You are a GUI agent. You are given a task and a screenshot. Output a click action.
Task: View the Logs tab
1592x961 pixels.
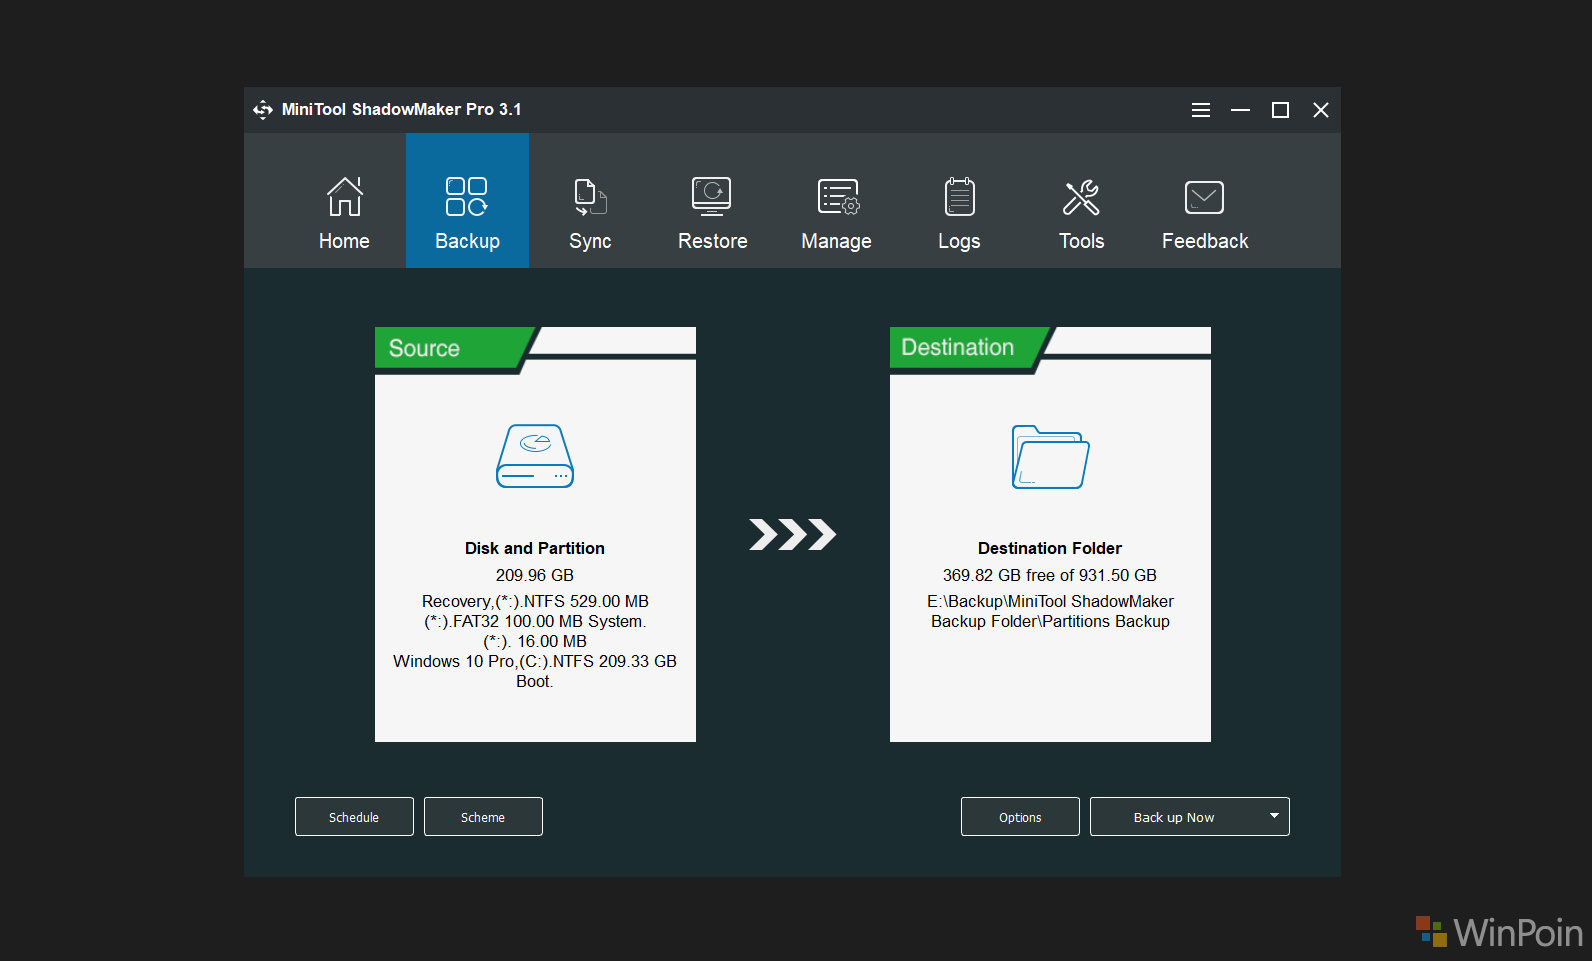[x=959, y=212]
